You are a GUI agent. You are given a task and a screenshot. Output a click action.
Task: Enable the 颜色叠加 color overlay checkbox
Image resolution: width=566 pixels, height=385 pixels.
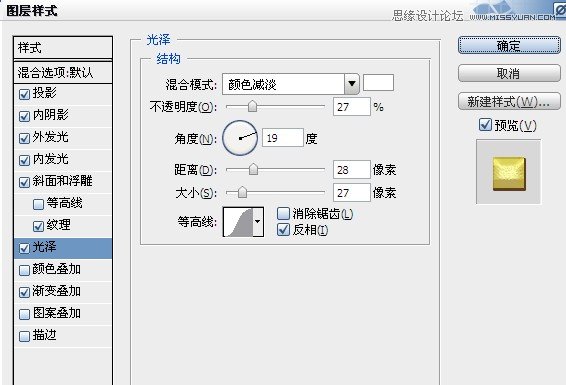coord(24,271)
